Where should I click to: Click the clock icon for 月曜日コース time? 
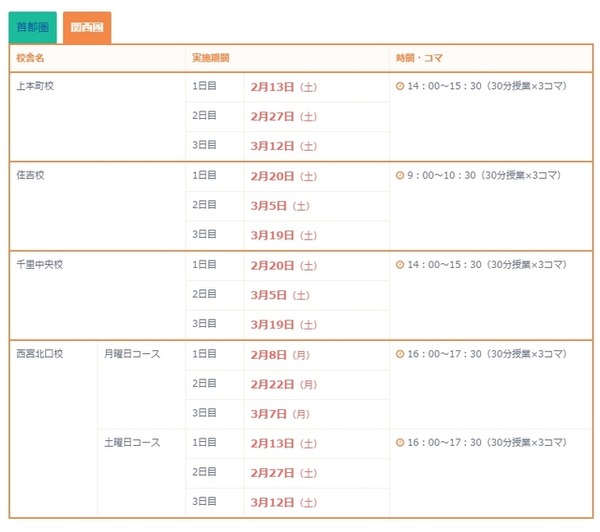pyautogui.click(x=400, y=354)
